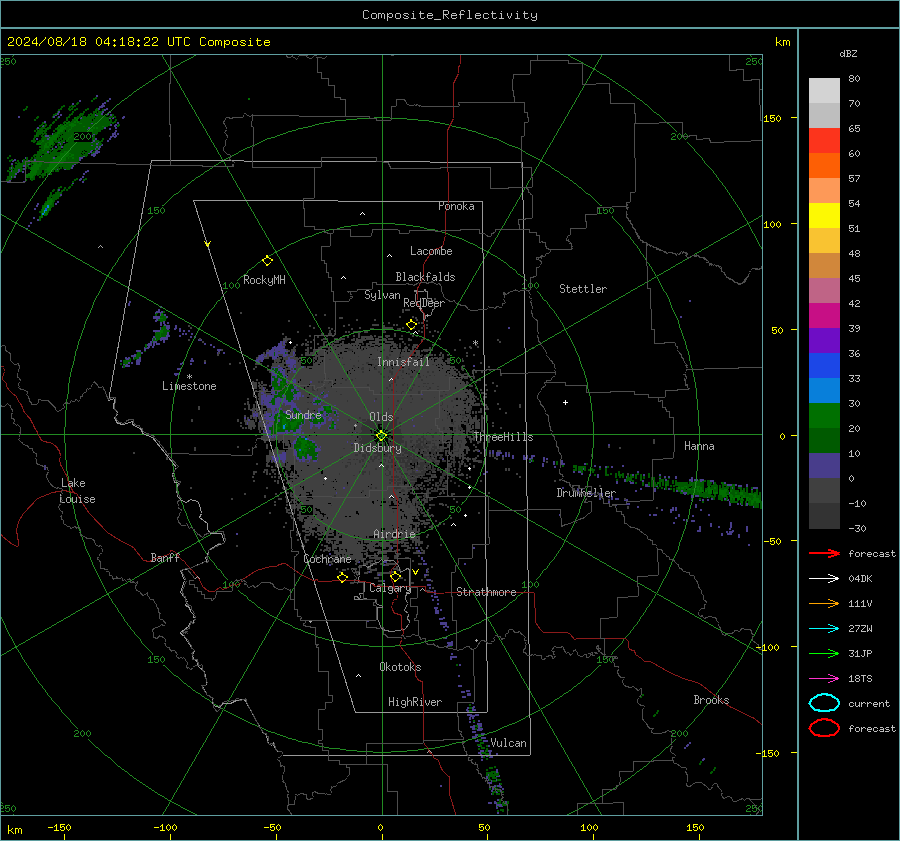Click the Banff label

pos(165,558)
